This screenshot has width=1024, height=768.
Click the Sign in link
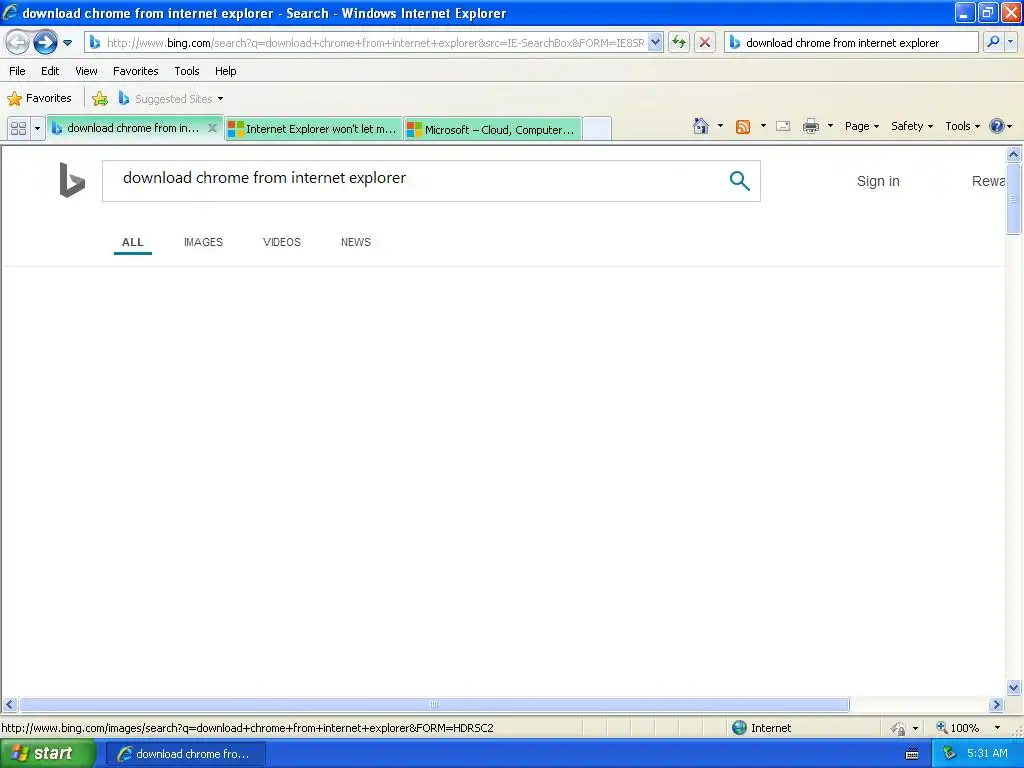[878, 182]
